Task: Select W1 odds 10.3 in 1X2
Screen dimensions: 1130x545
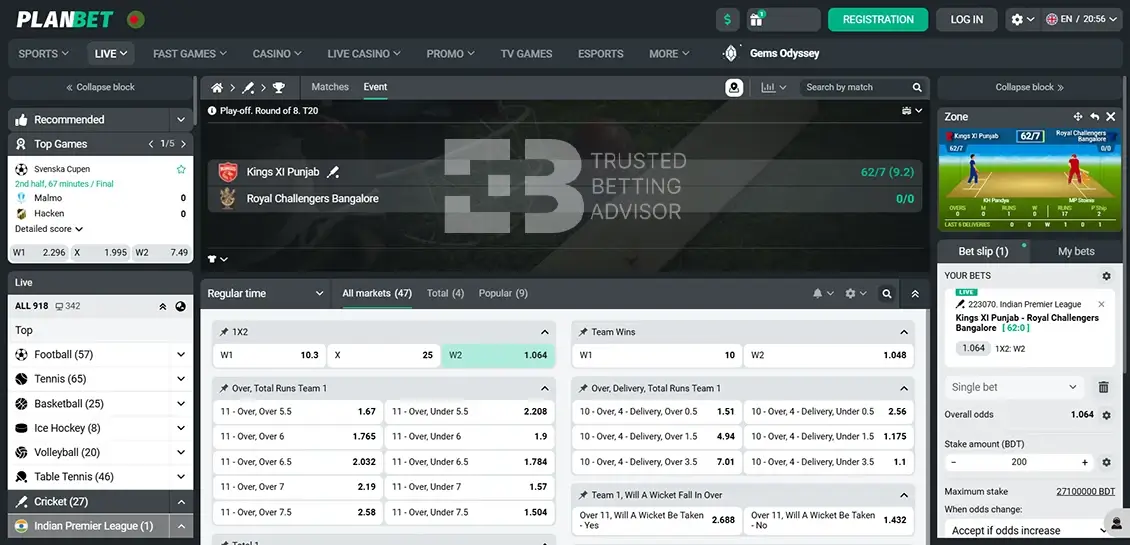Action: point(270,355)
